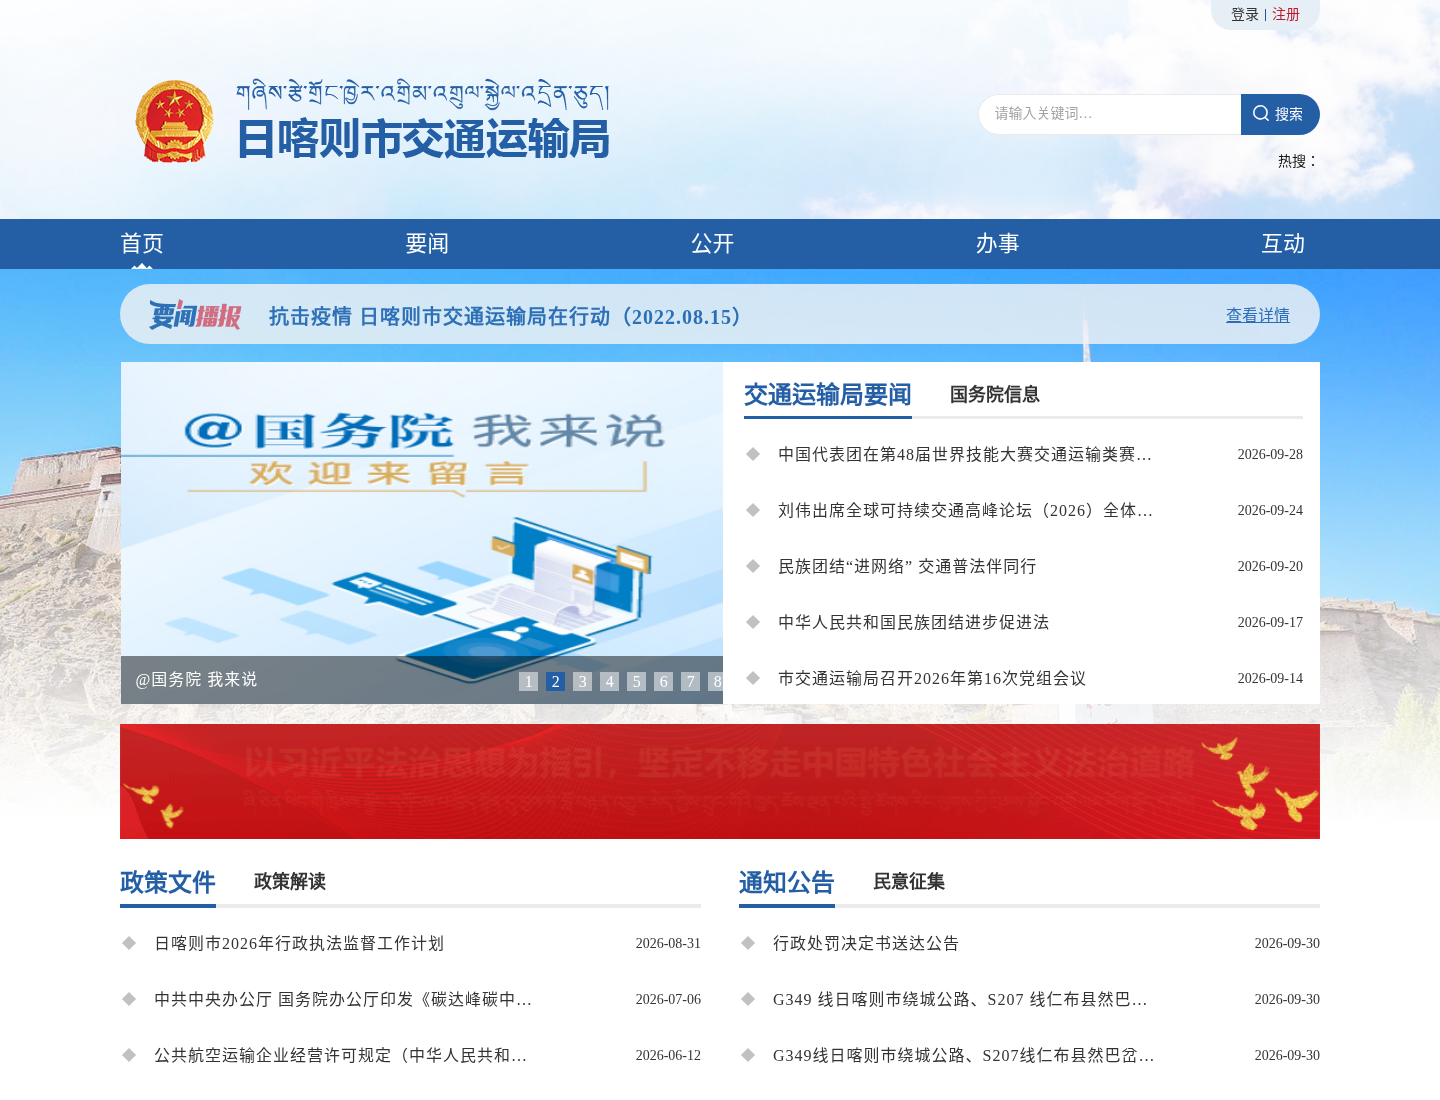Click the red 习近平法治思想 banner

click(720, 782)
